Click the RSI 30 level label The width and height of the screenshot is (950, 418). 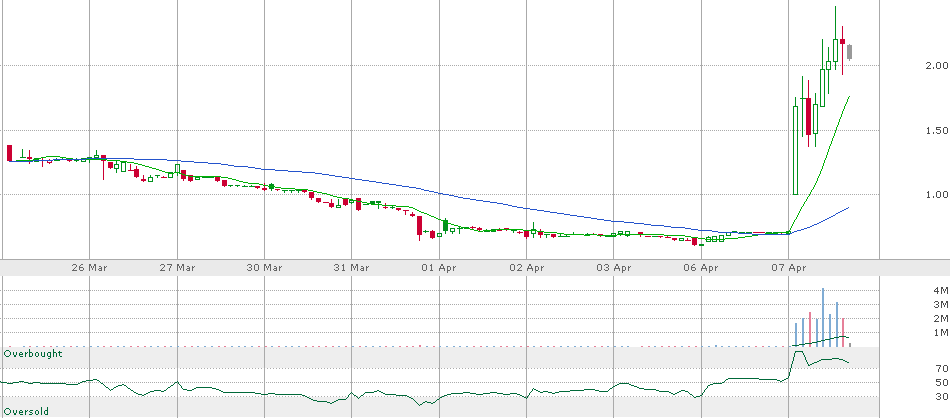pyautogui.click(x=941, y=396)
